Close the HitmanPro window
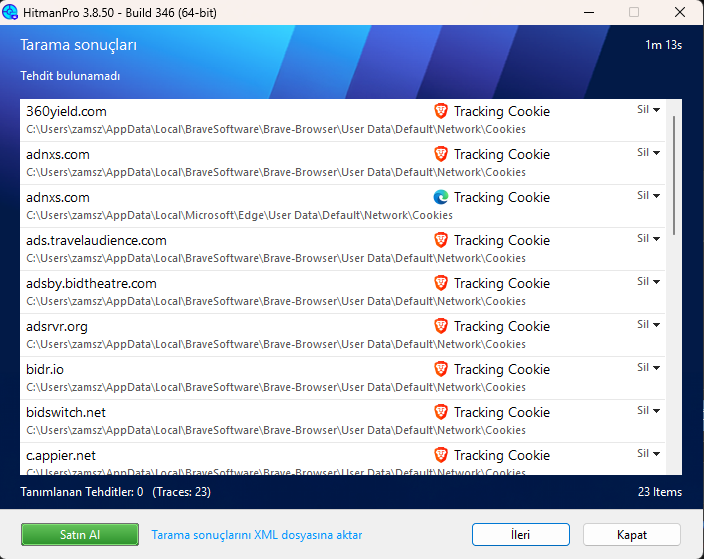 (x=680, y=12)
